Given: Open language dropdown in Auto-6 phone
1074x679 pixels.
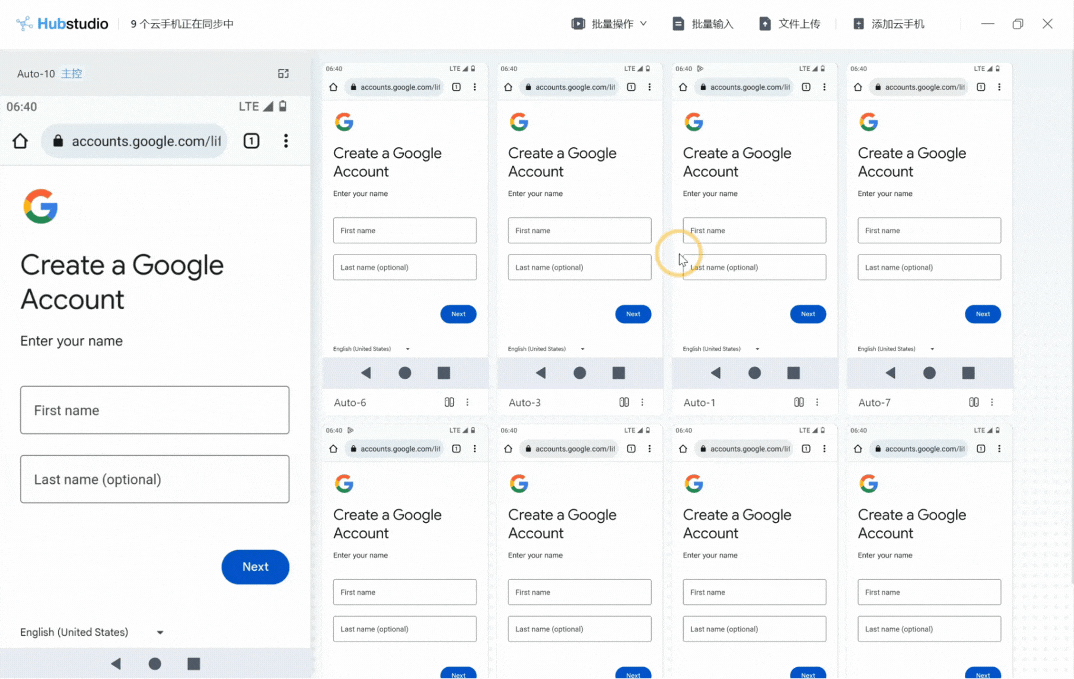Looking at the screenshot, I should pos(371,349).
